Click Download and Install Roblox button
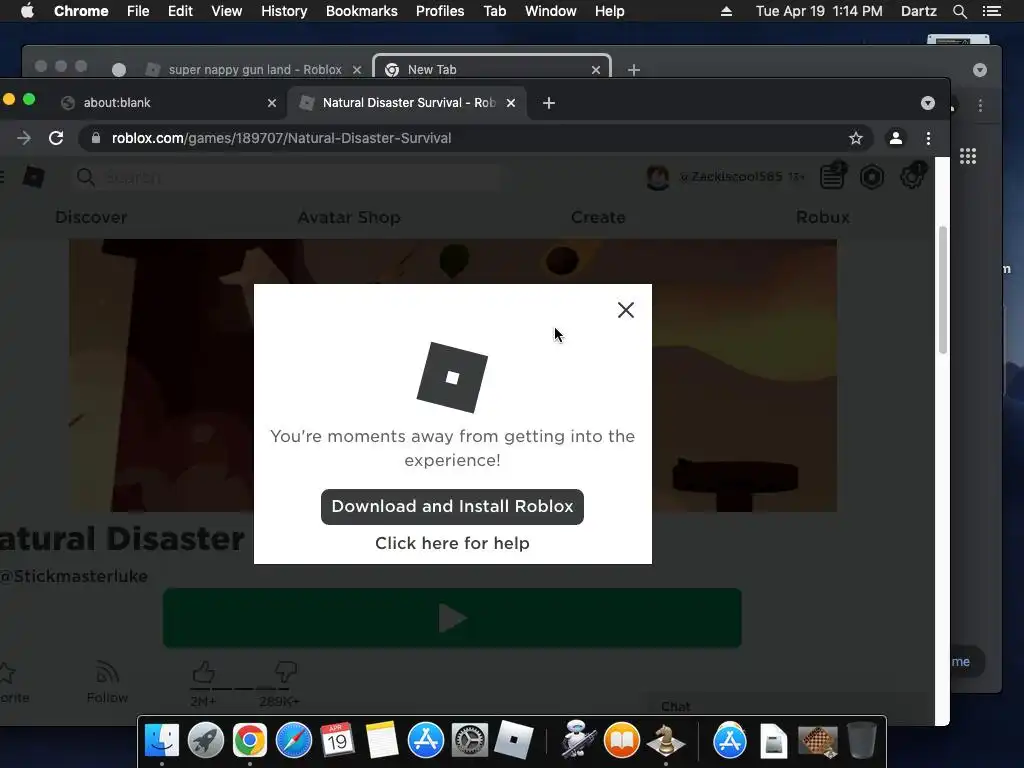This screenshot has width=1024, height=768. [452, 507]
